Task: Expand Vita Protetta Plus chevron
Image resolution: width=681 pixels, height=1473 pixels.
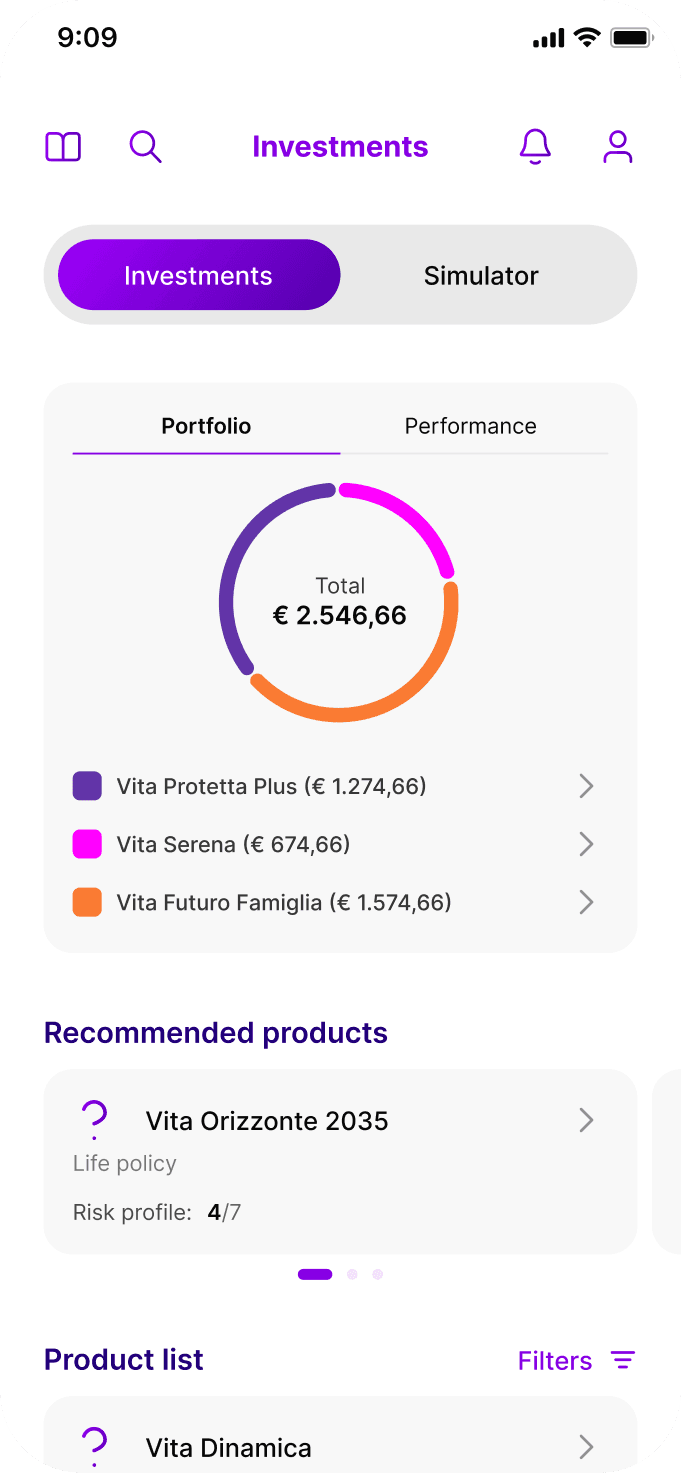Action: tap(587, 786)
